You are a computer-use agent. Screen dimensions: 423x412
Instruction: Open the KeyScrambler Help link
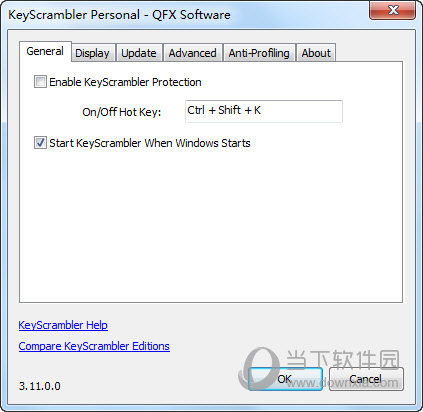tap(63, 325)
